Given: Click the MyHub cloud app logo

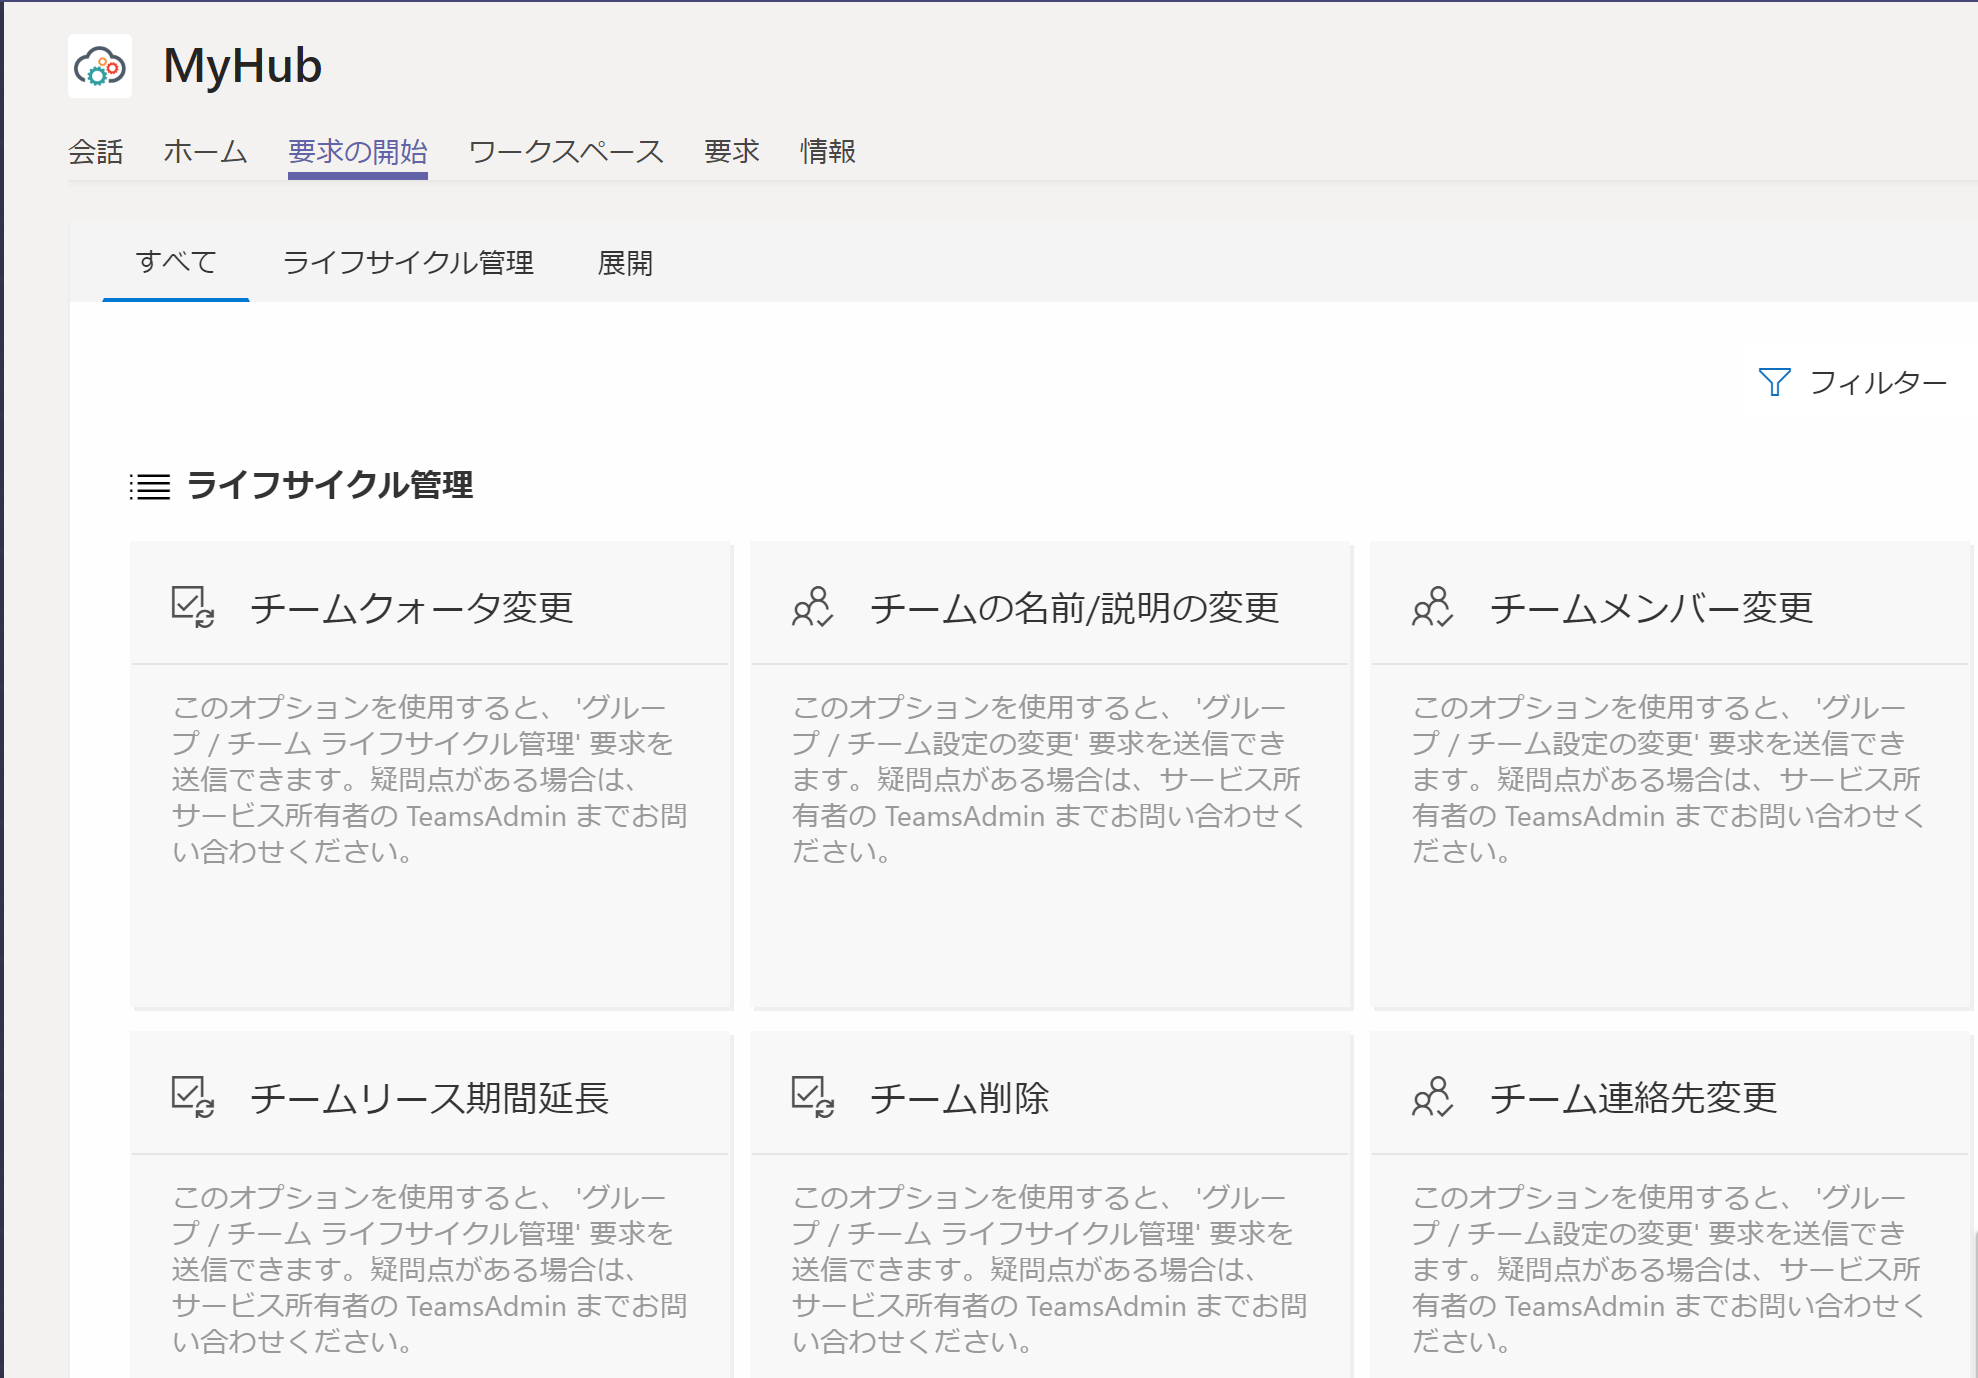Looking at the screenshot, I should click(x=100, y=67).
